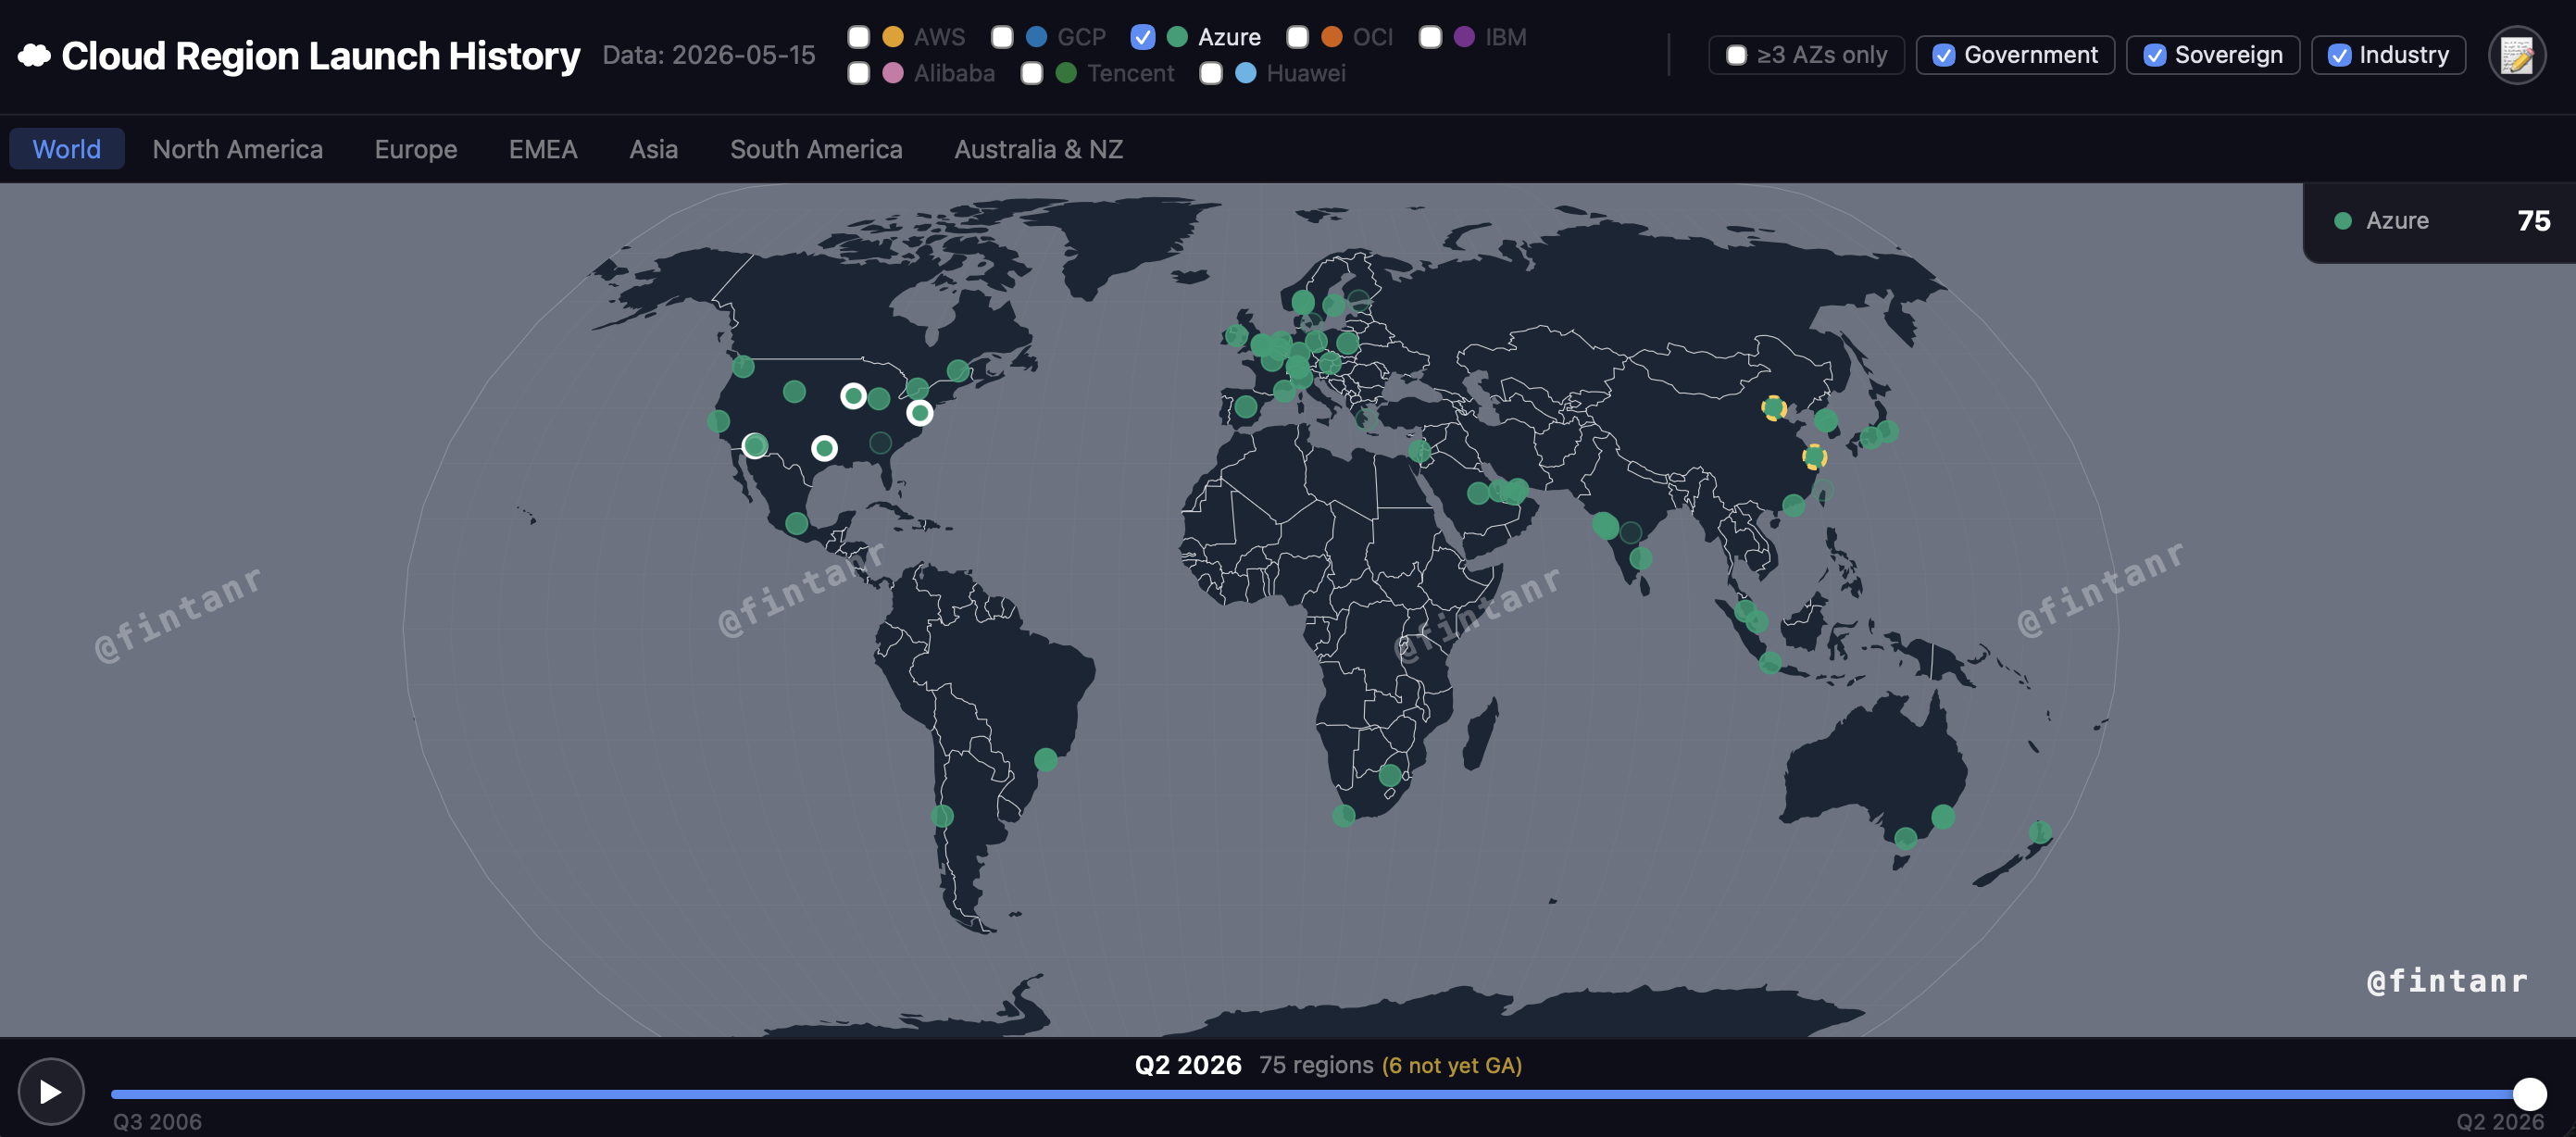Uncheck the Azure provider checkbox
This screenshot has height=1137, width=2576.
point(1142,37)
